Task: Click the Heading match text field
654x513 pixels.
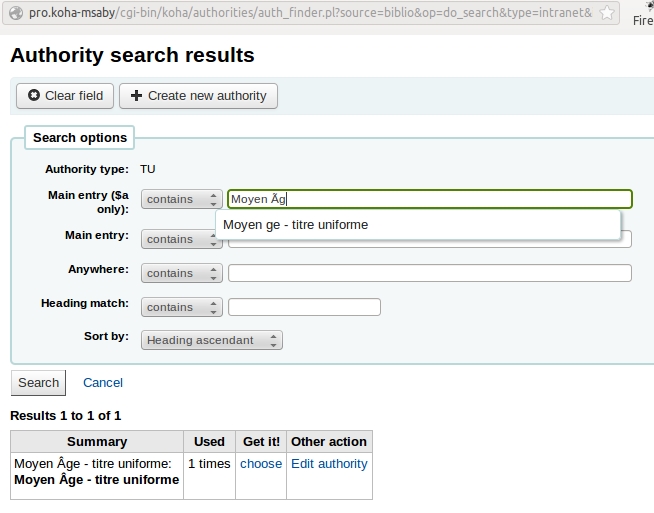Action: pos(304,307)
